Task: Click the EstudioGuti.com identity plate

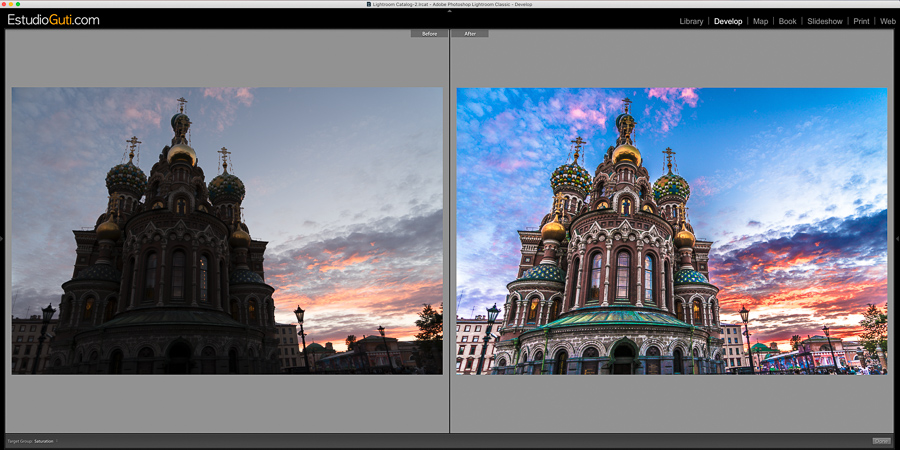Action: (54, 19)
